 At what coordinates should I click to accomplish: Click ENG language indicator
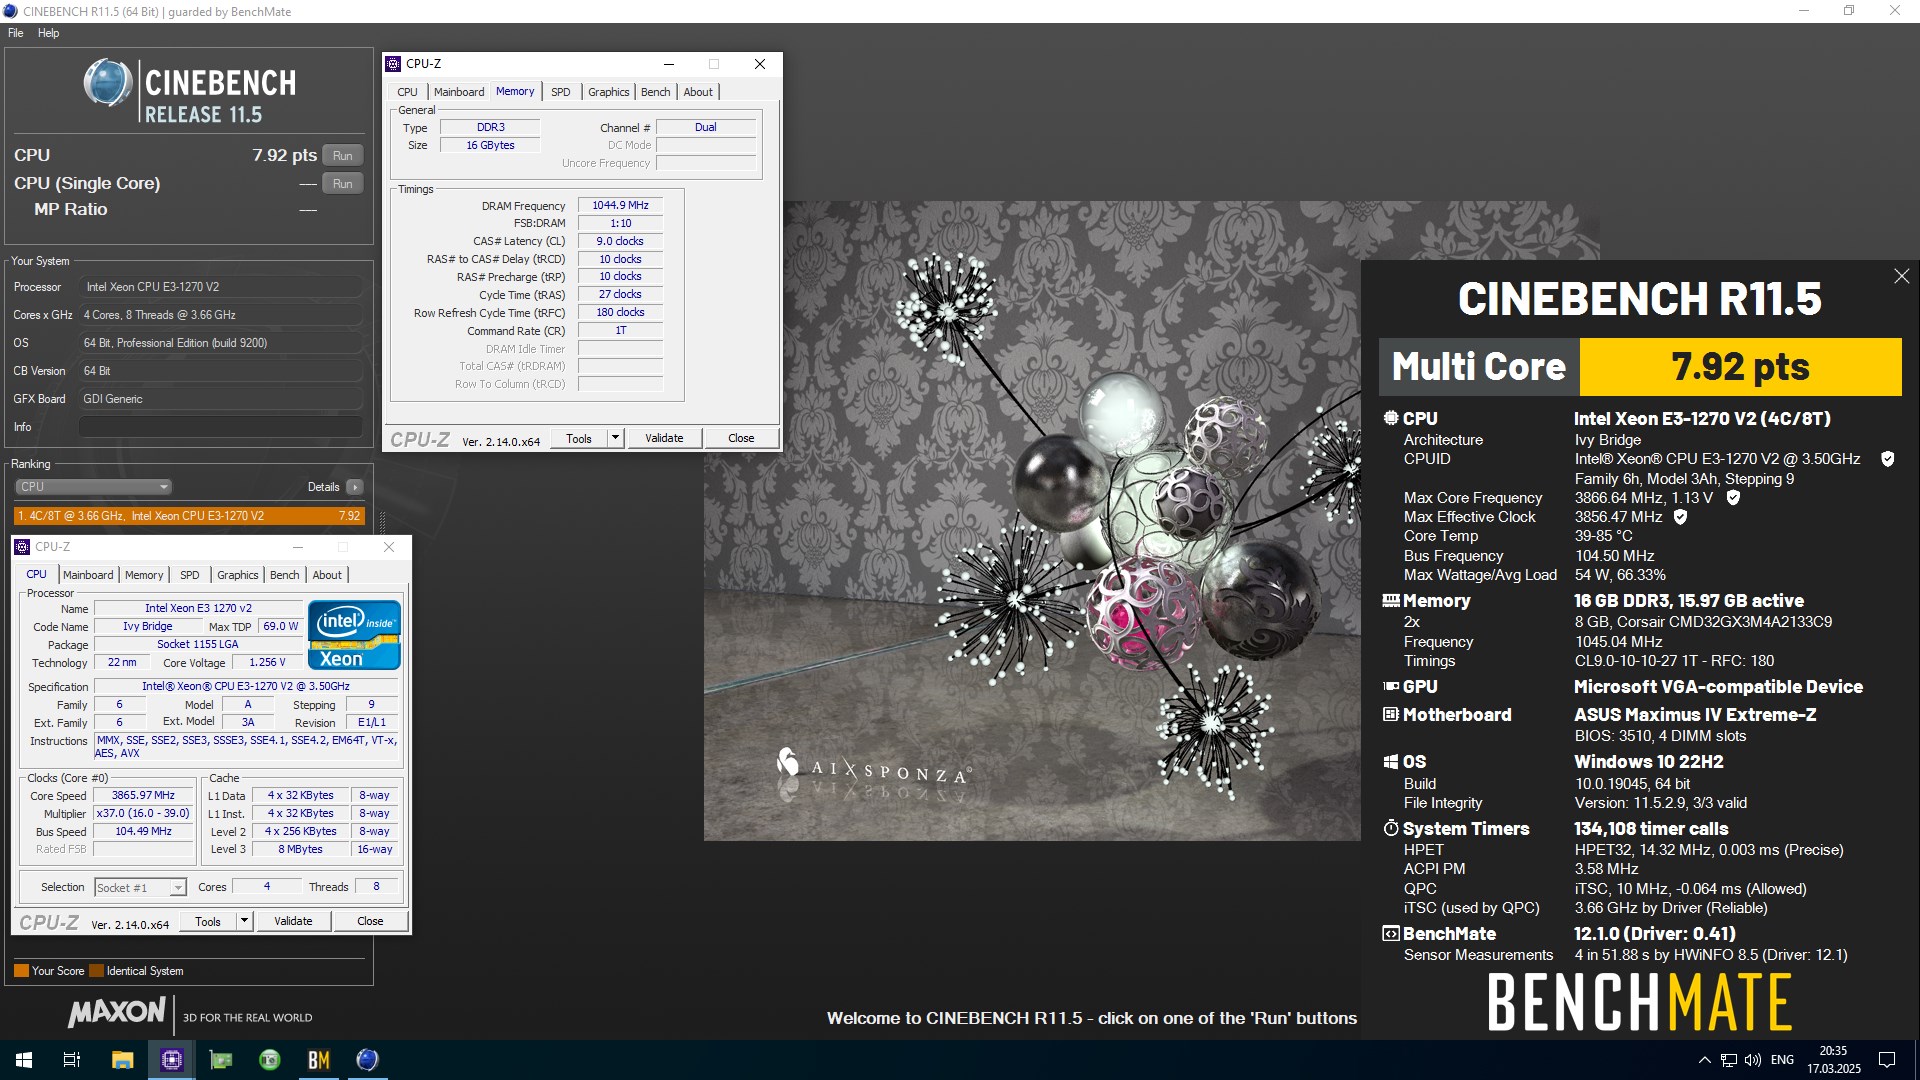pyautogui.click(x=1782, y=1060)
